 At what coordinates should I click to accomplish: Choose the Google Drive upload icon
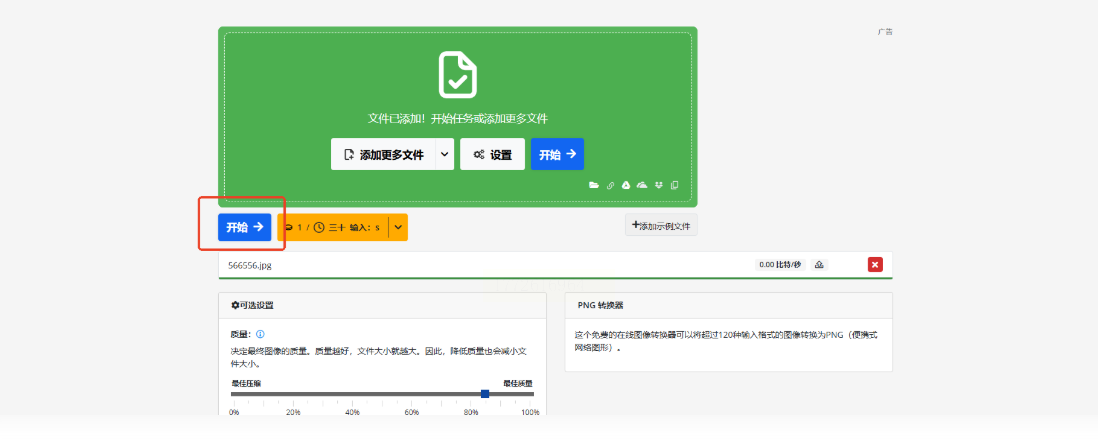coord(626,186)
